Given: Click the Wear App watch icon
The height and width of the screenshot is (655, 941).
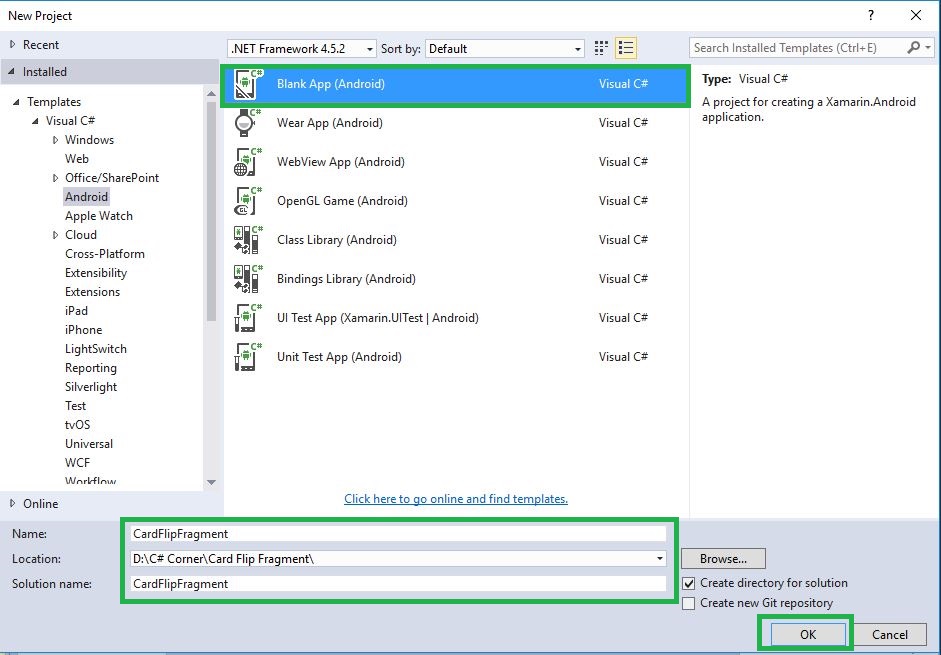Looking at the screenshot, I should pos(247,123).
